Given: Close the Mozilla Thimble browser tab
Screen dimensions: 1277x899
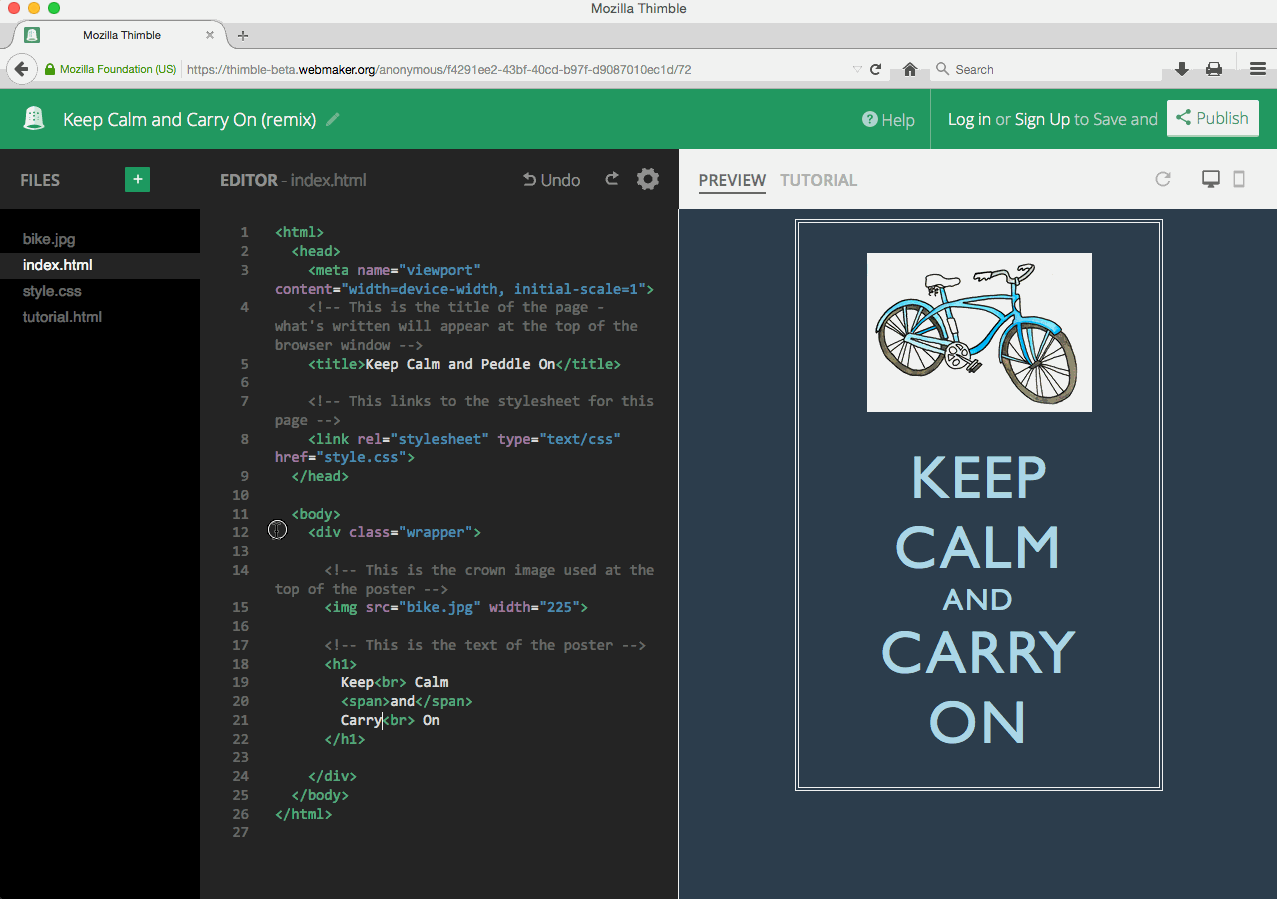Looking at the screenshot, I should [209, 35].
